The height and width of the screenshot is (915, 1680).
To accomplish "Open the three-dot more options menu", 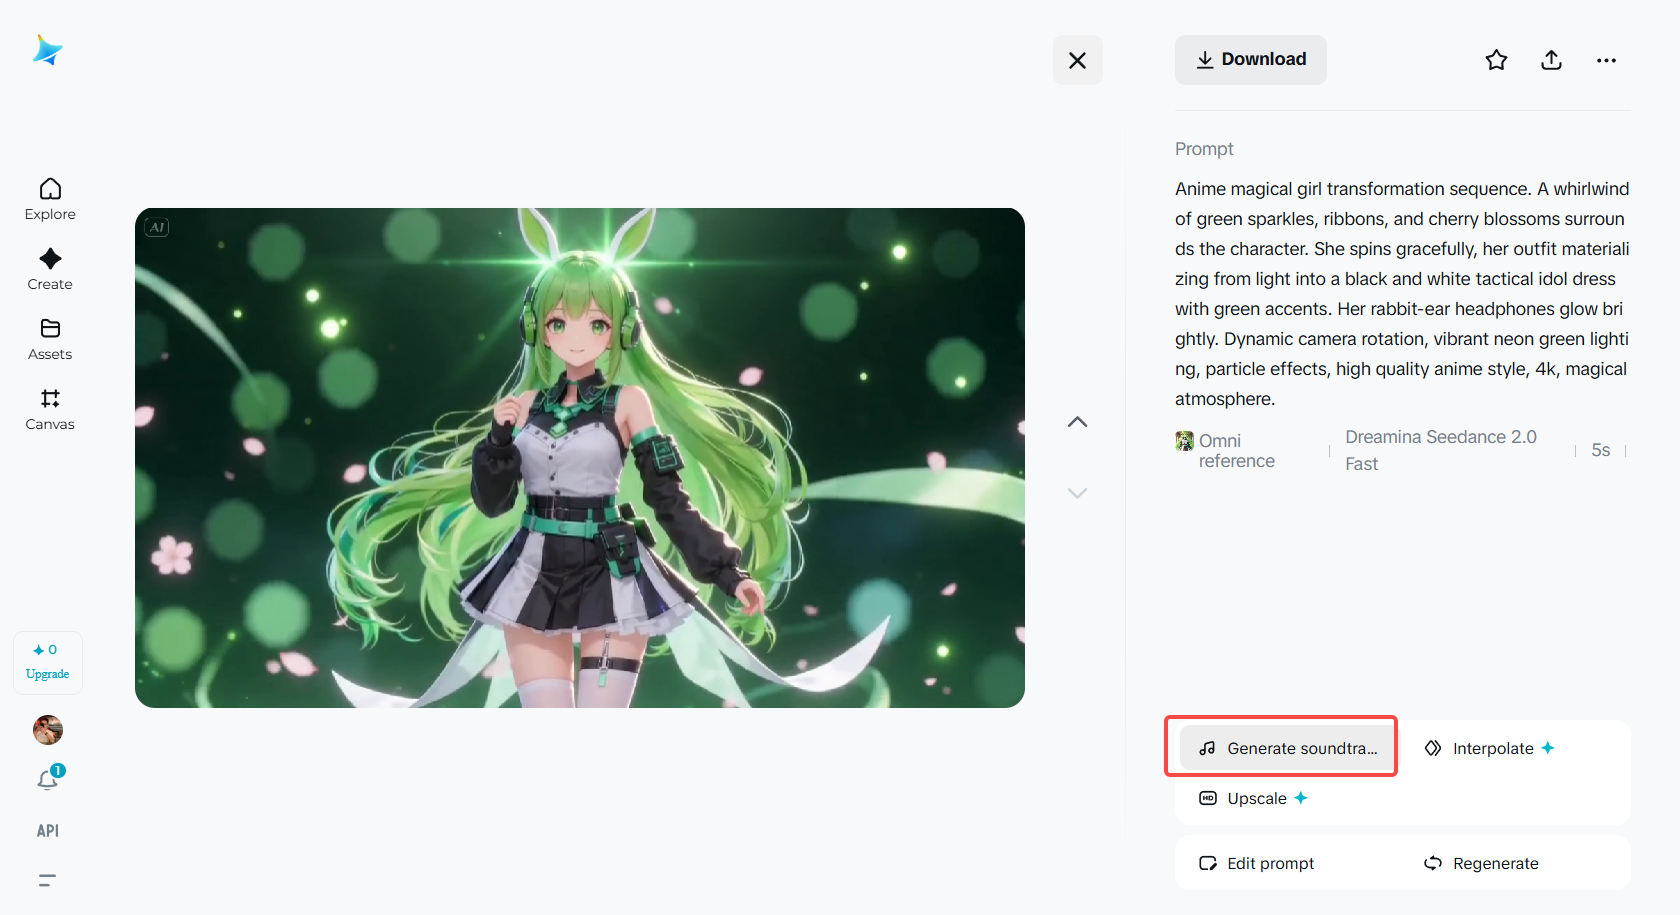I will (1606, 60).
